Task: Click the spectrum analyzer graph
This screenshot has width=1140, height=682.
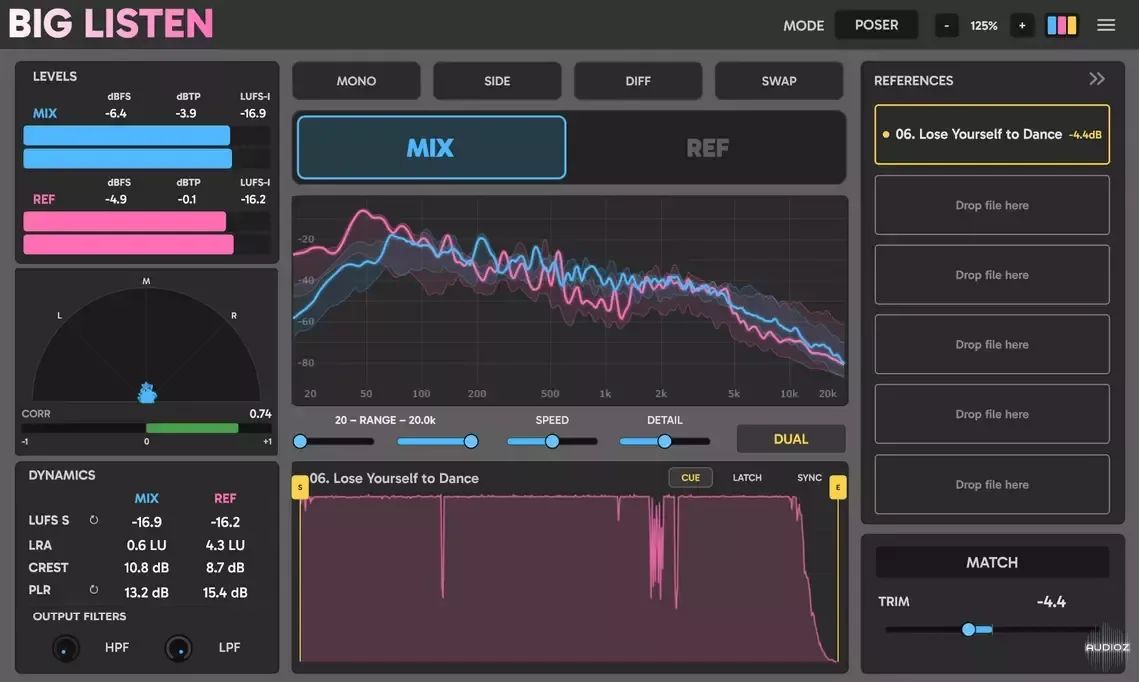Action: (x=569, y=298)
